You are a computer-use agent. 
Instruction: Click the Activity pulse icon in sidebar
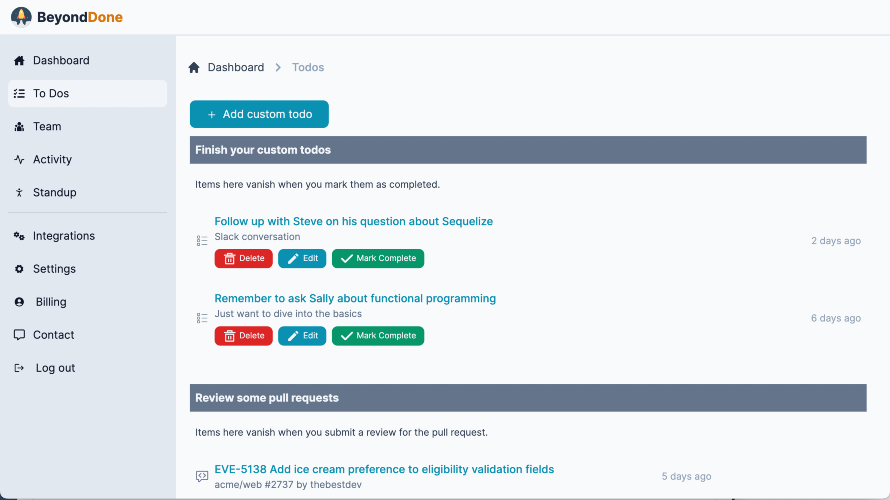(x=19, y=159)
